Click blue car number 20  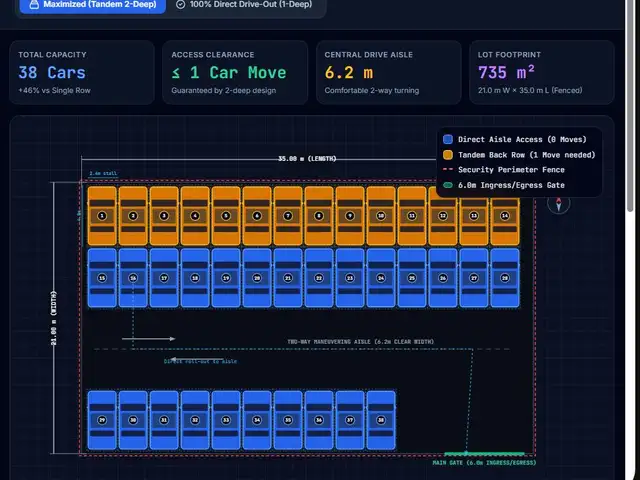257,278
